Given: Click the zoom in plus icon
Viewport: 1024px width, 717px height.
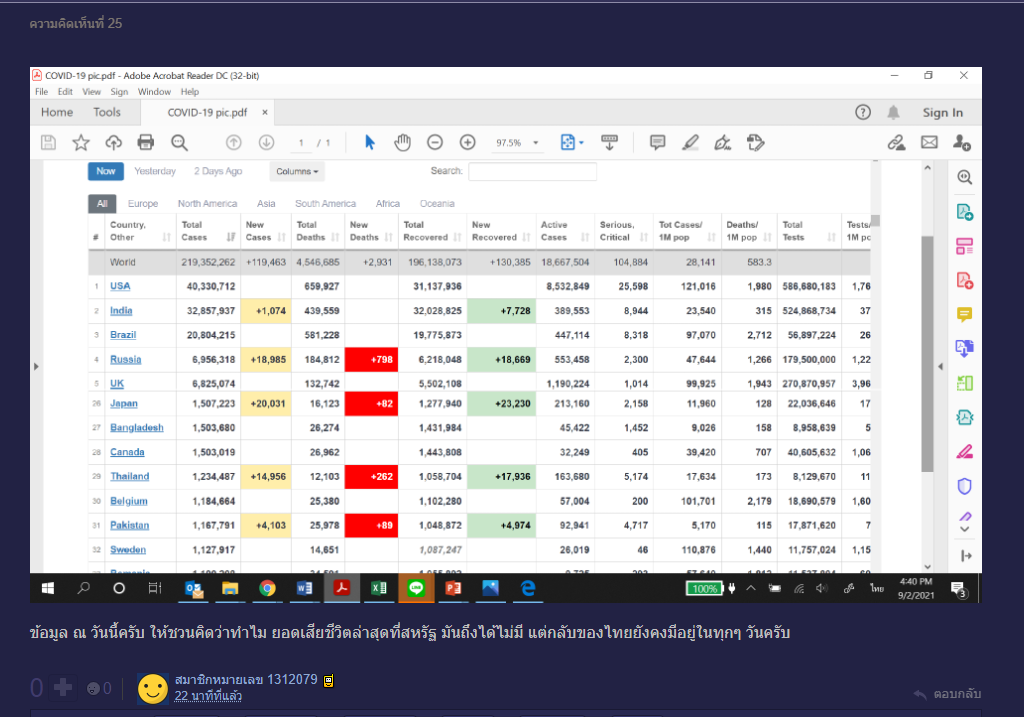Looking at the screenshot, I should [x=468, y=142].
